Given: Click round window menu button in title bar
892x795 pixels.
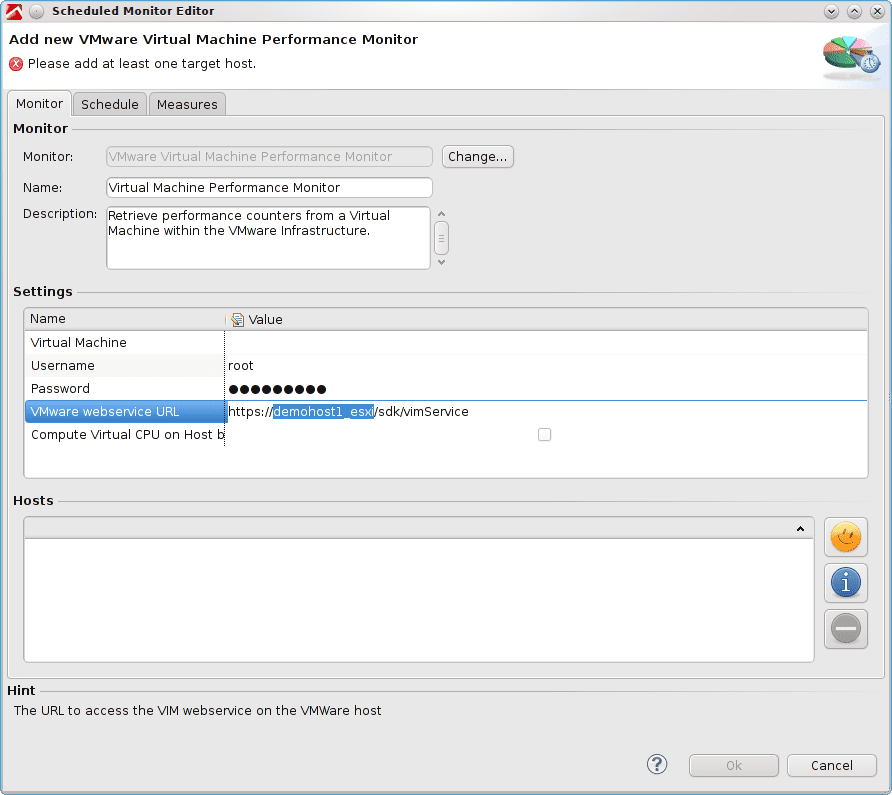Looking at the screenshot, I should 36,11.
